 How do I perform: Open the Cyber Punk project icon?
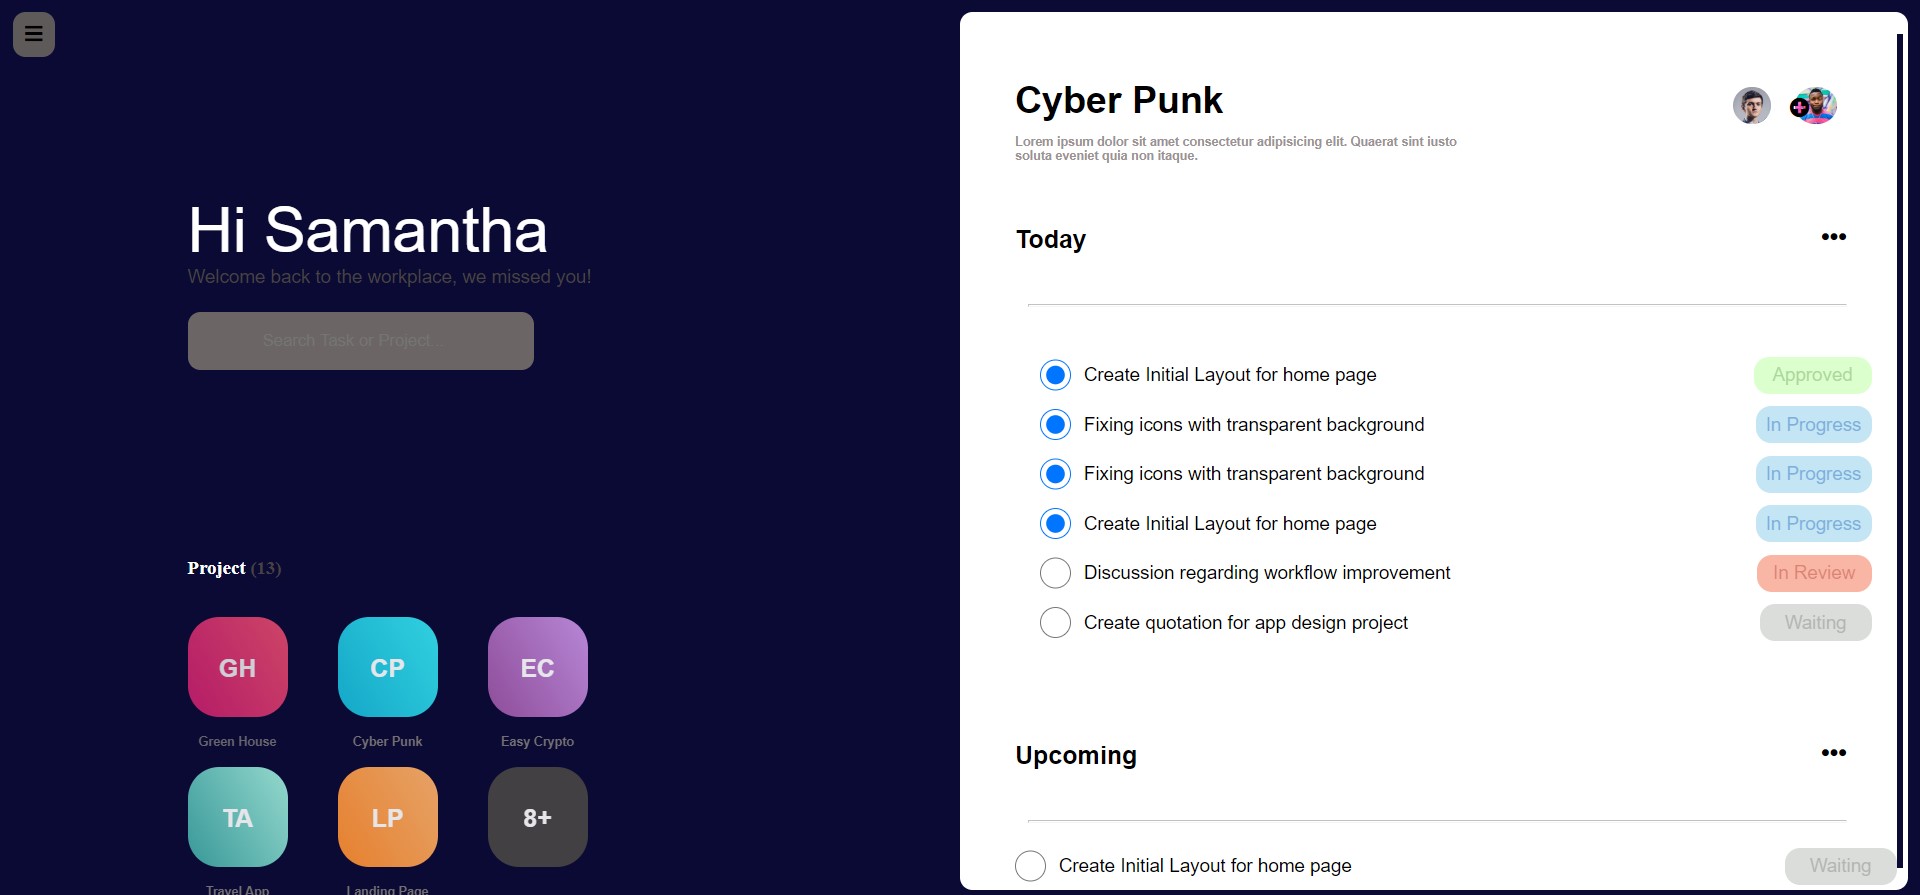pyautogui.click(x=386, y=667)
